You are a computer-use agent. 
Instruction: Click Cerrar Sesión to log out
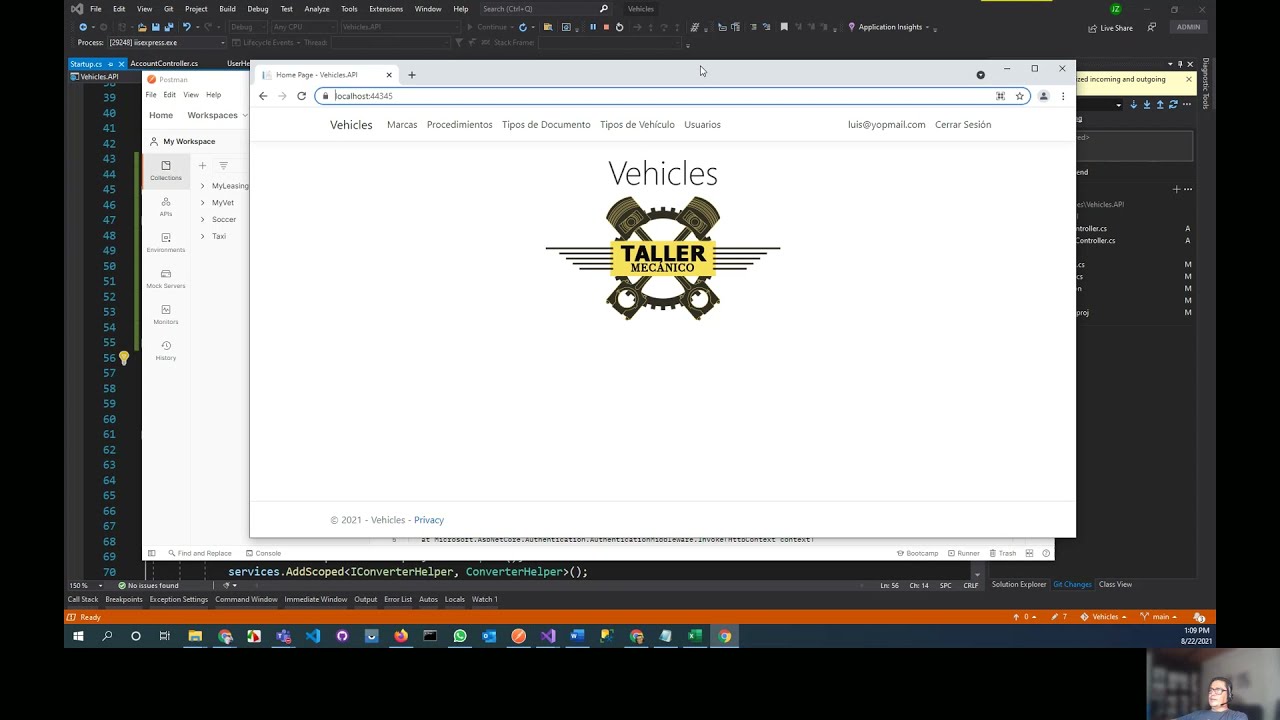click(x=963, y=125)
